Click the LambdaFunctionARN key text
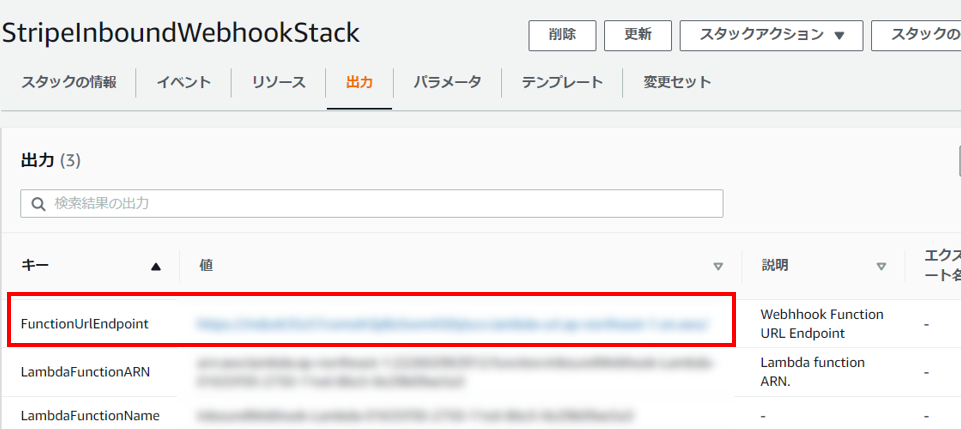The width and height of the screenshot is (961, 429). 85,371
